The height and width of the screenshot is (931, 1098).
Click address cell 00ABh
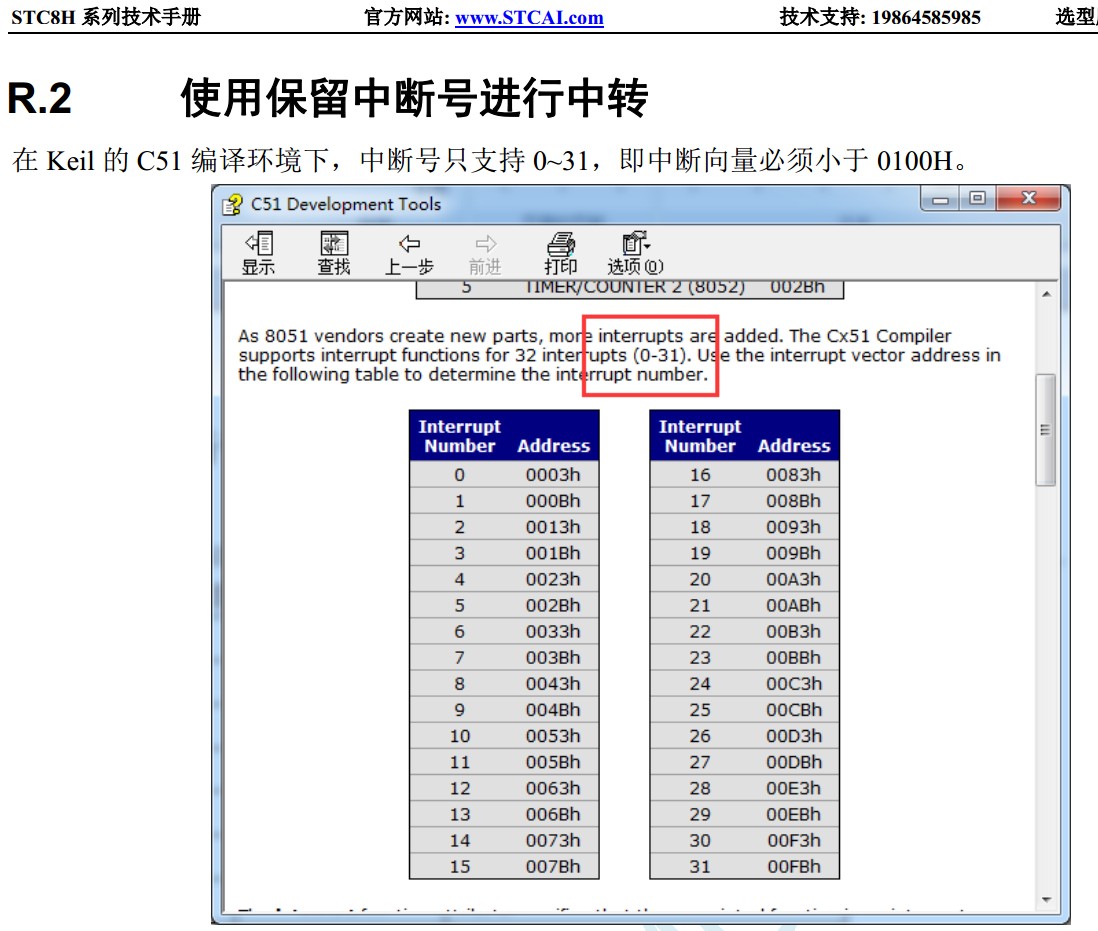coord(793,606)
